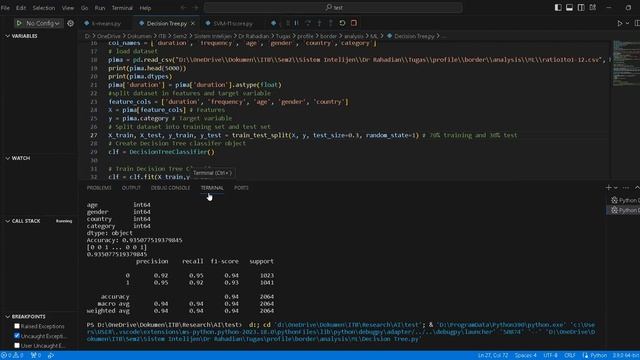Switch to the SVM-f1score.py tab

tap(233, 24)
